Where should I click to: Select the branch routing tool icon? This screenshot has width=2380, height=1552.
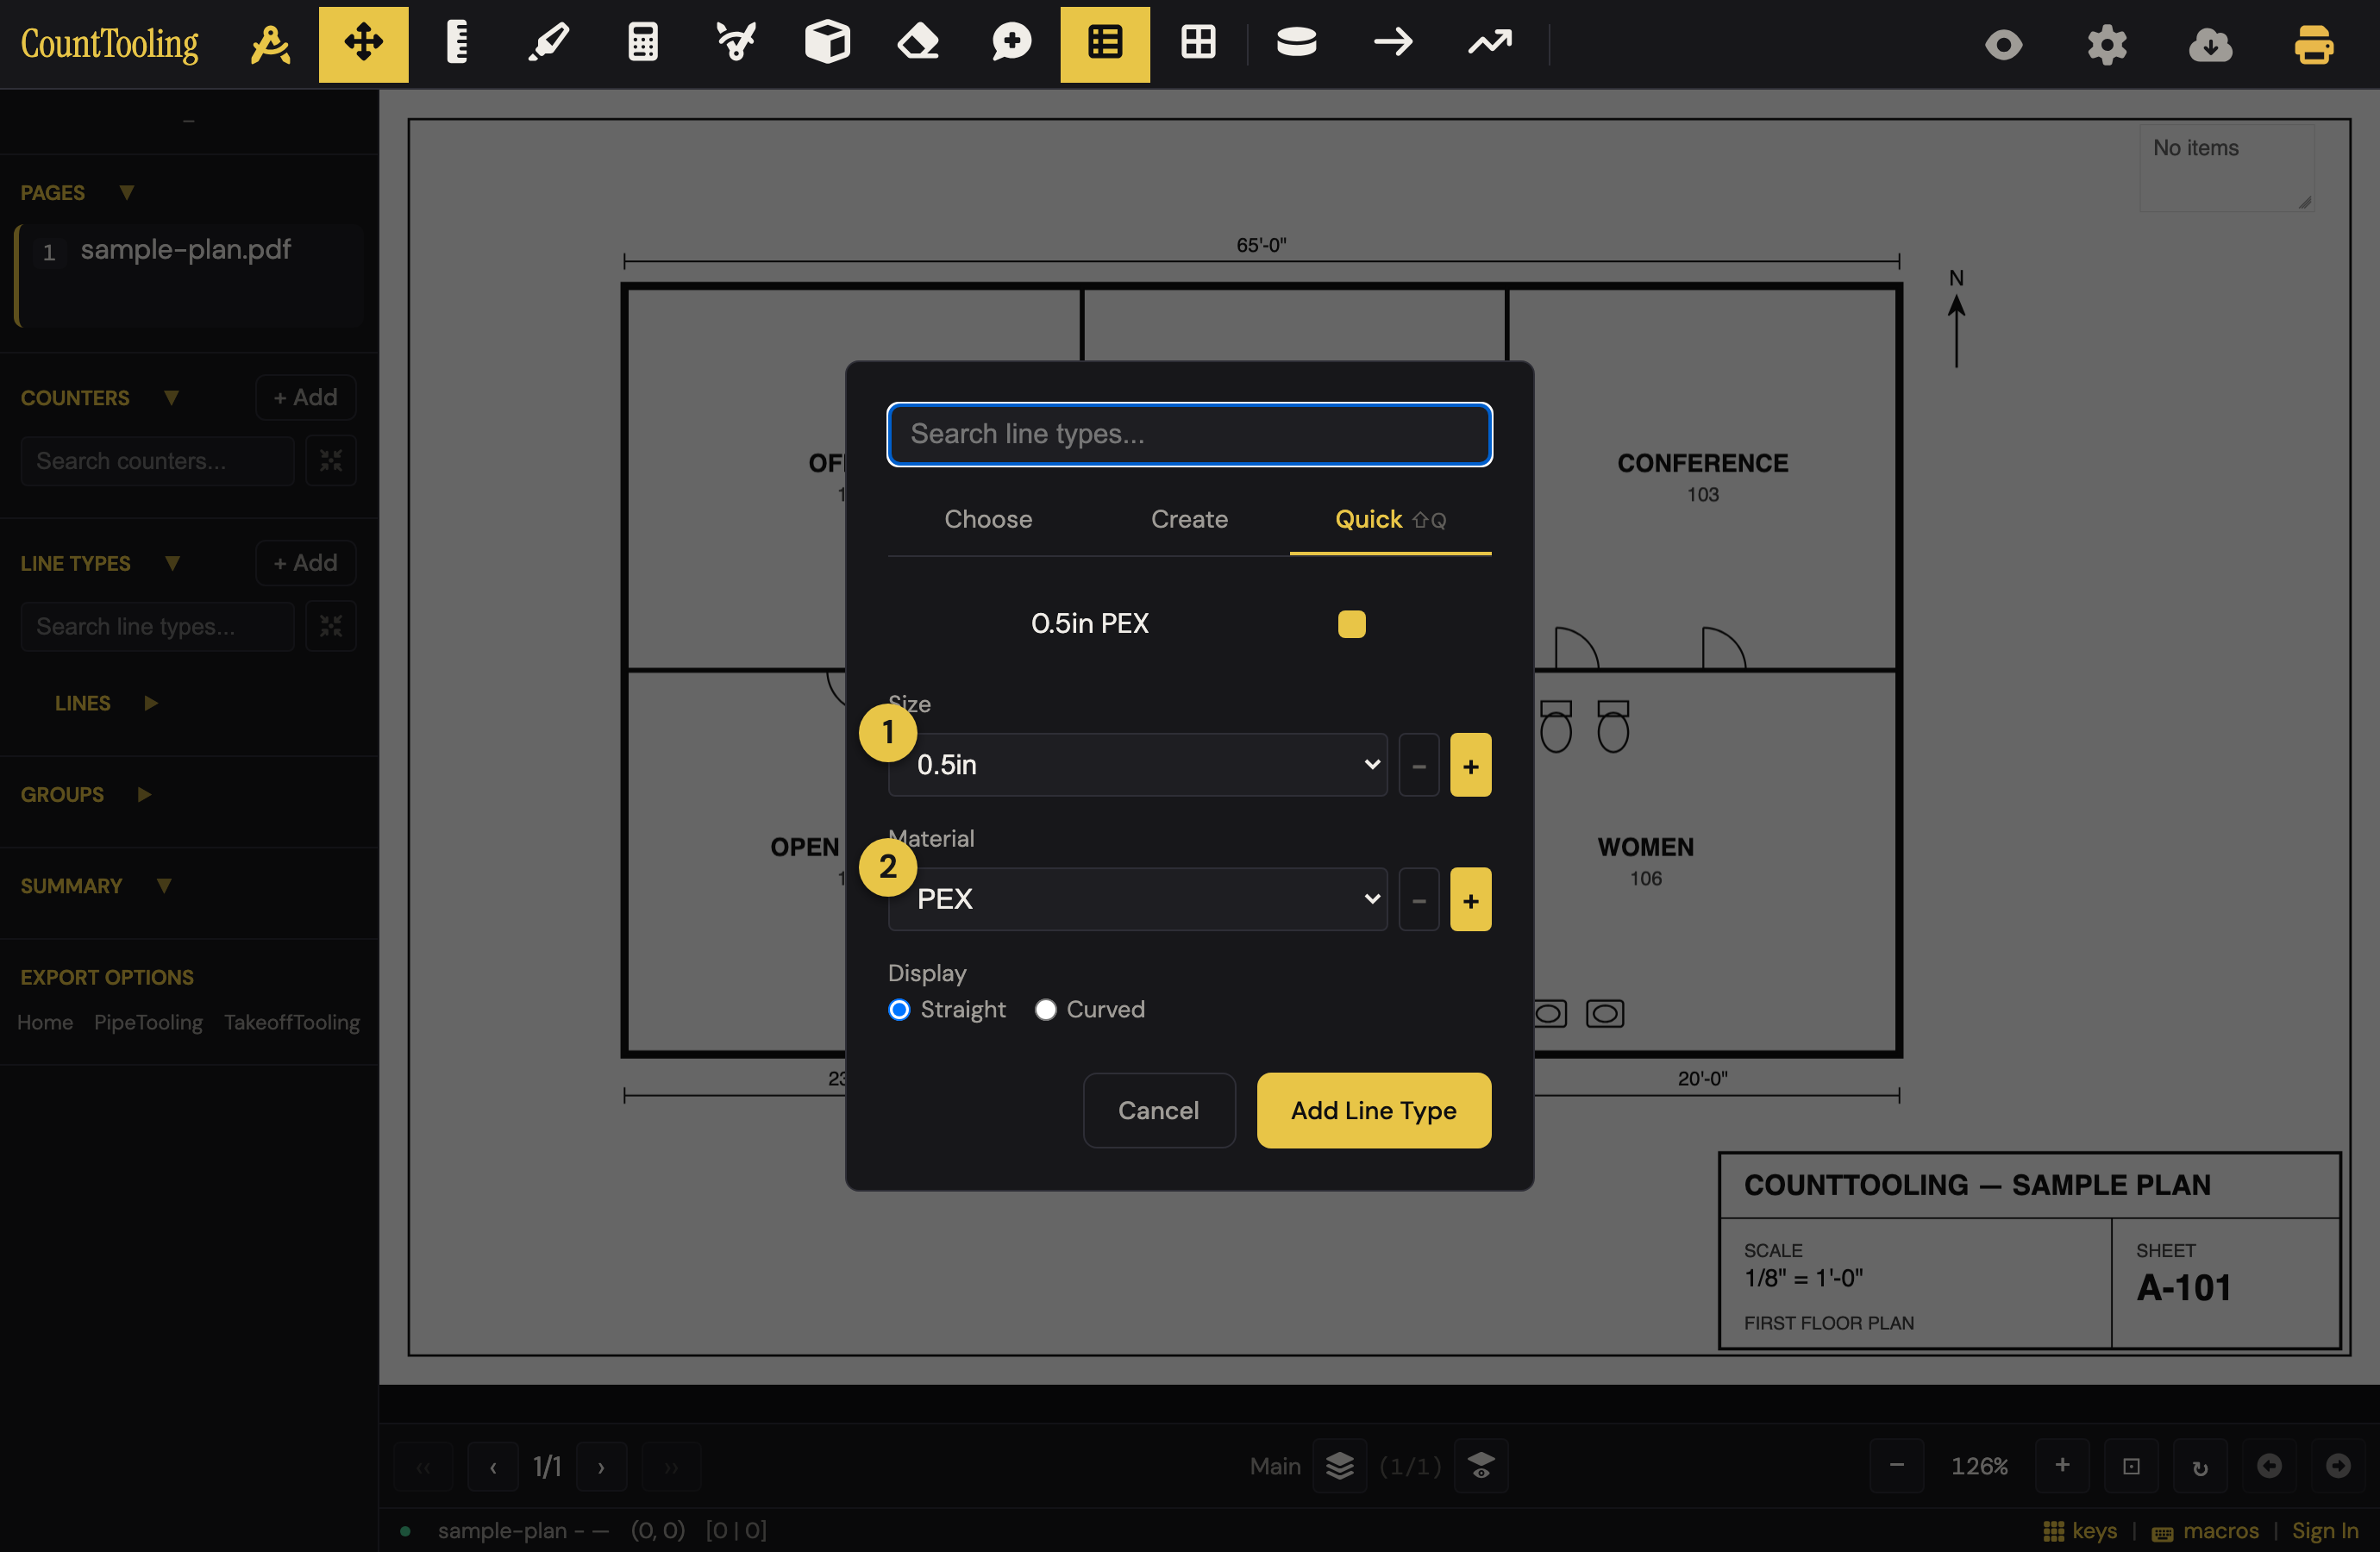point(735,44)
